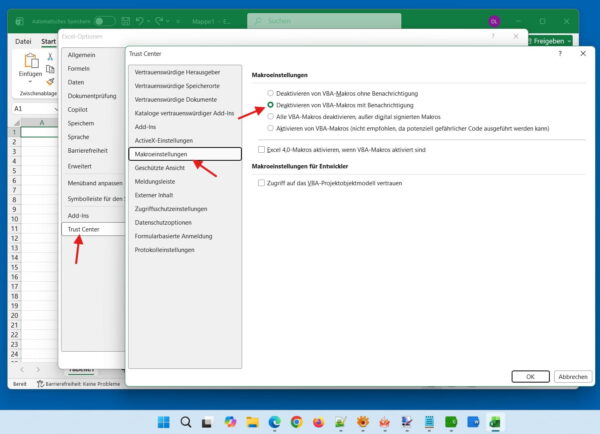Click the Excel icon on taskbar
600x434 pixels.
(495, 422)
